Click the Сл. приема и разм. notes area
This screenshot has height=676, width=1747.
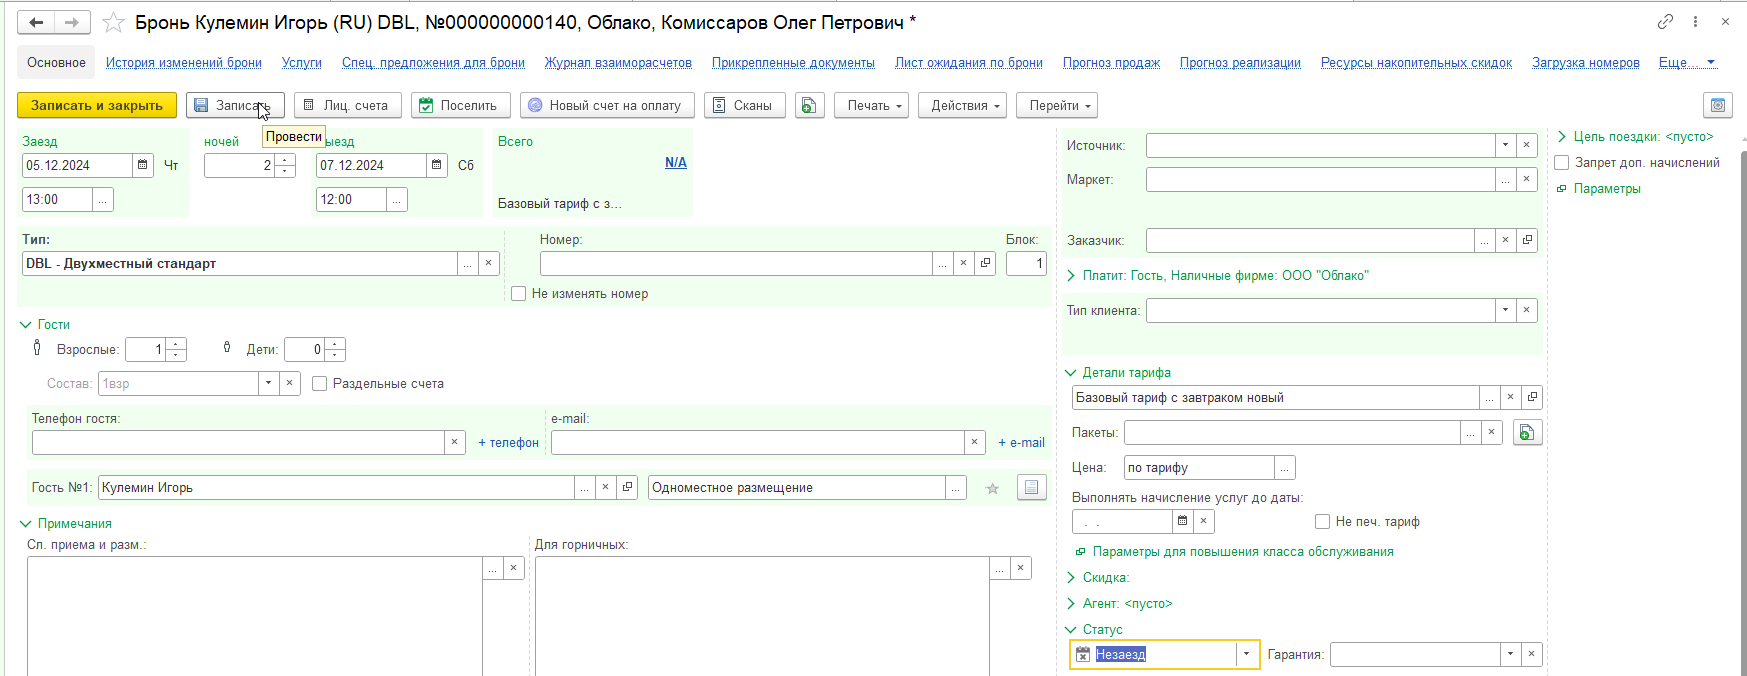[x=255, y=616]
